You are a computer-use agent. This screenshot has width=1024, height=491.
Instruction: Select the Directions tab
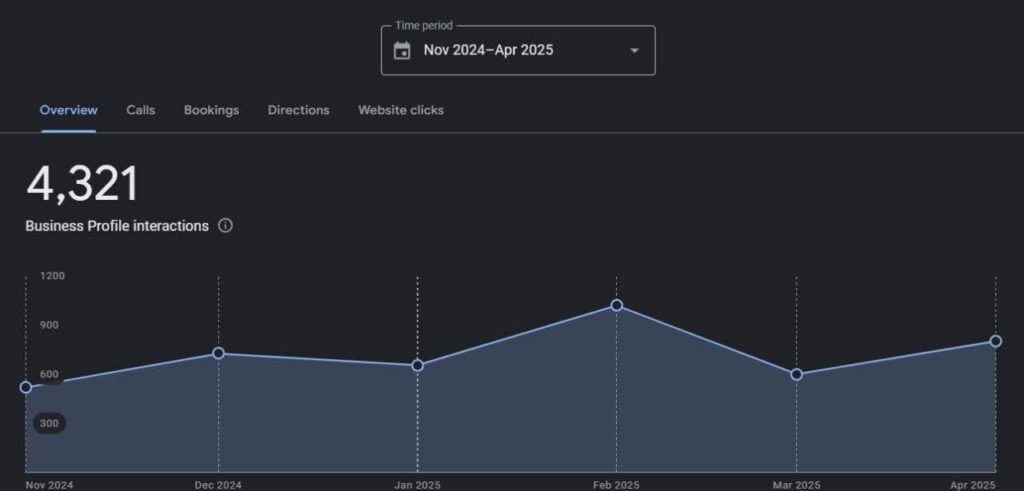(298, 110)
